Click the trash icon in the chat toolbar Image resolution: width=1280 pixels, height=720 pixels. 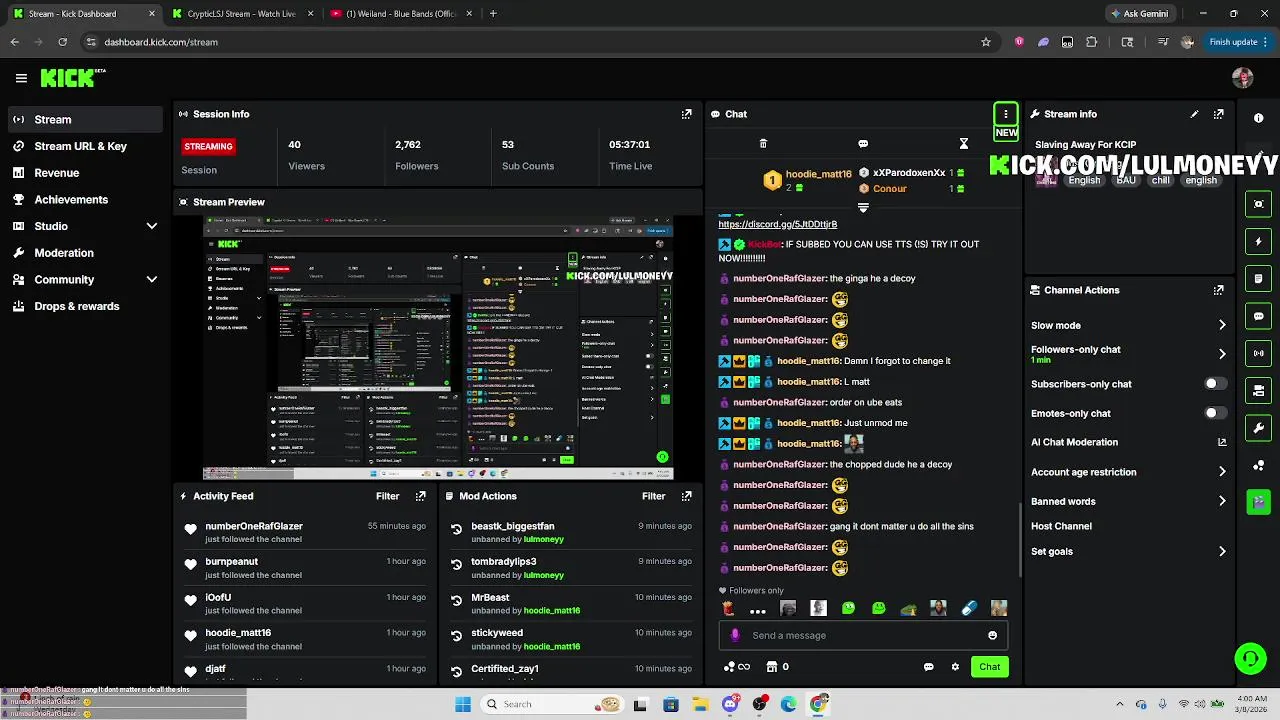(763, 144)
